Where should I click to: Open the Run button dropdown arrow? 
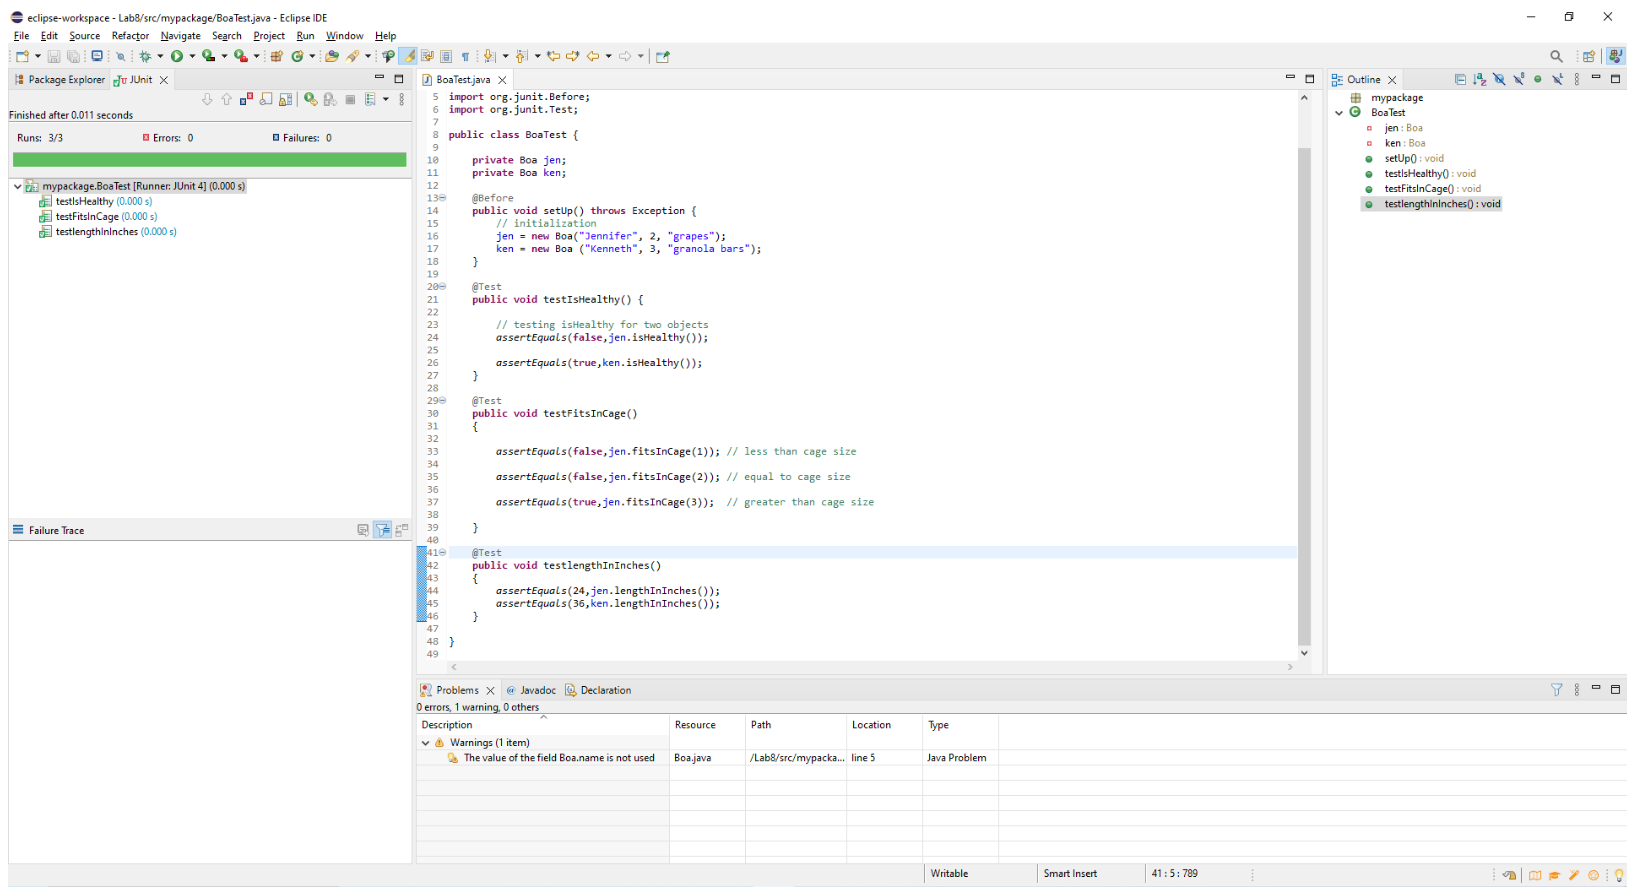[x=192, y=56]
